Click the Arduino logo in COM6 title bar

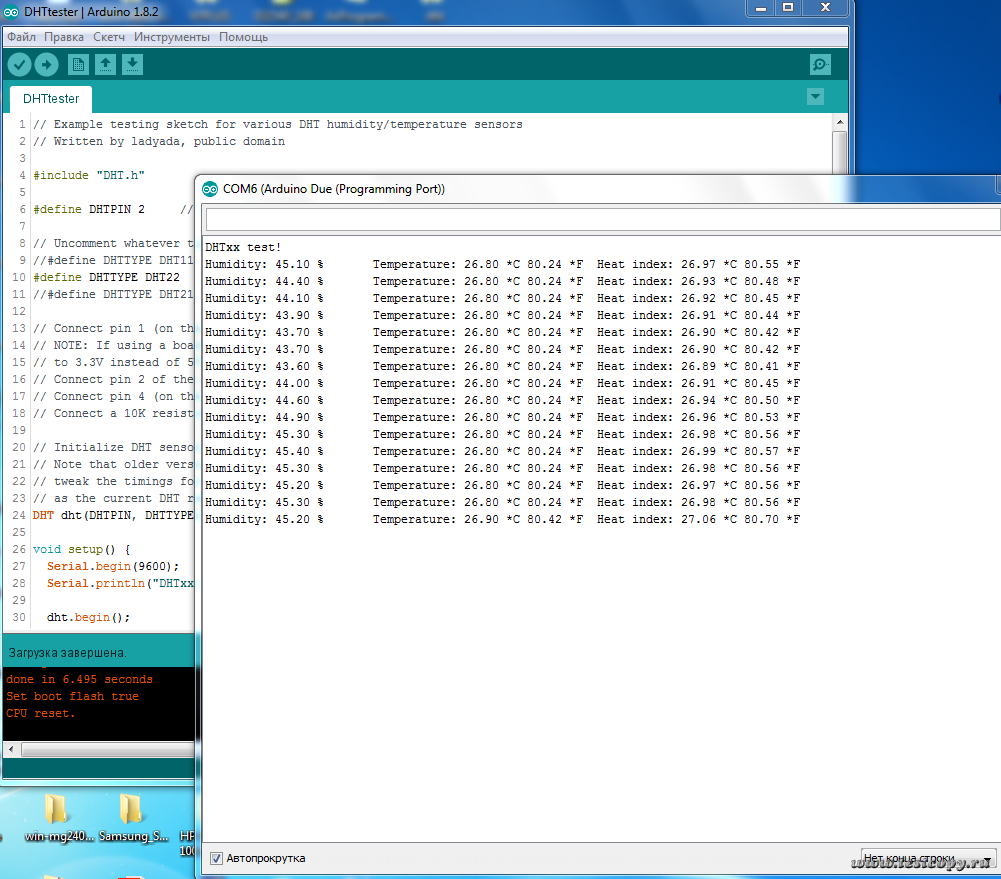pos(210,189)
